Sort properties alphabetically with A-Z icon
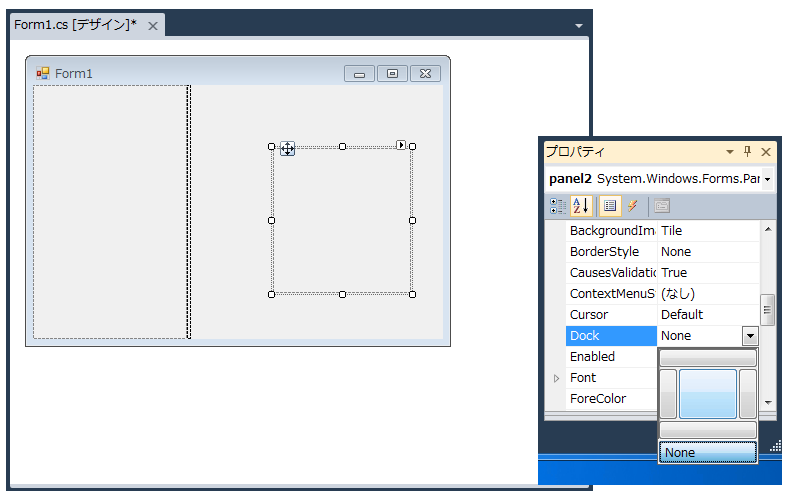Image resolution: width=800 pixels, height=500 pixels. point(581,206)
